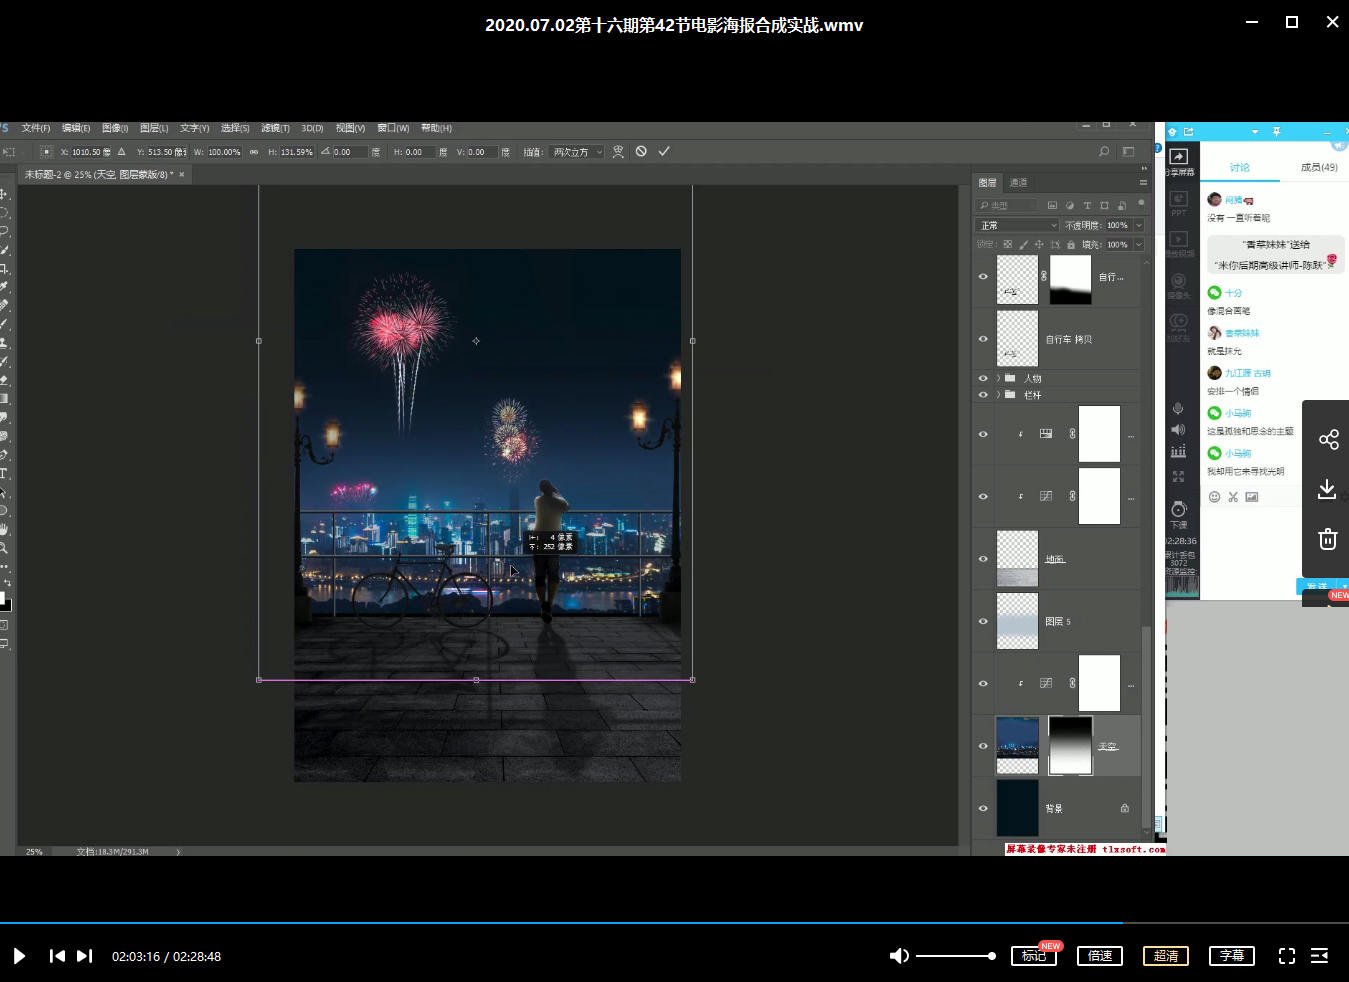This screenshot has height=982, width=1349.
Task: Click the trash icon on right overlay
Action: pyautogui.click(x=1327, y=539)
